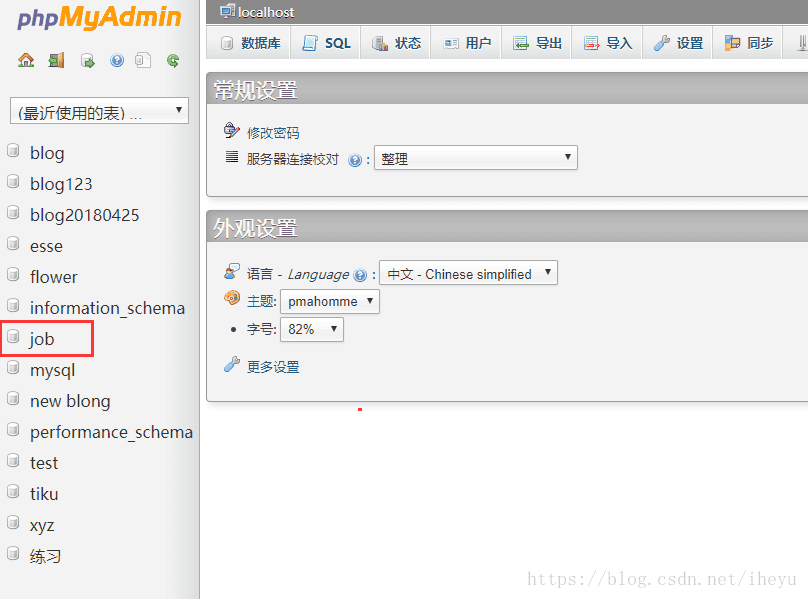The width and height of the screenshot is (808, 599).
Task: Click the home icon in the sidebar
Action: pyautogui.click(x=26, y=61)
